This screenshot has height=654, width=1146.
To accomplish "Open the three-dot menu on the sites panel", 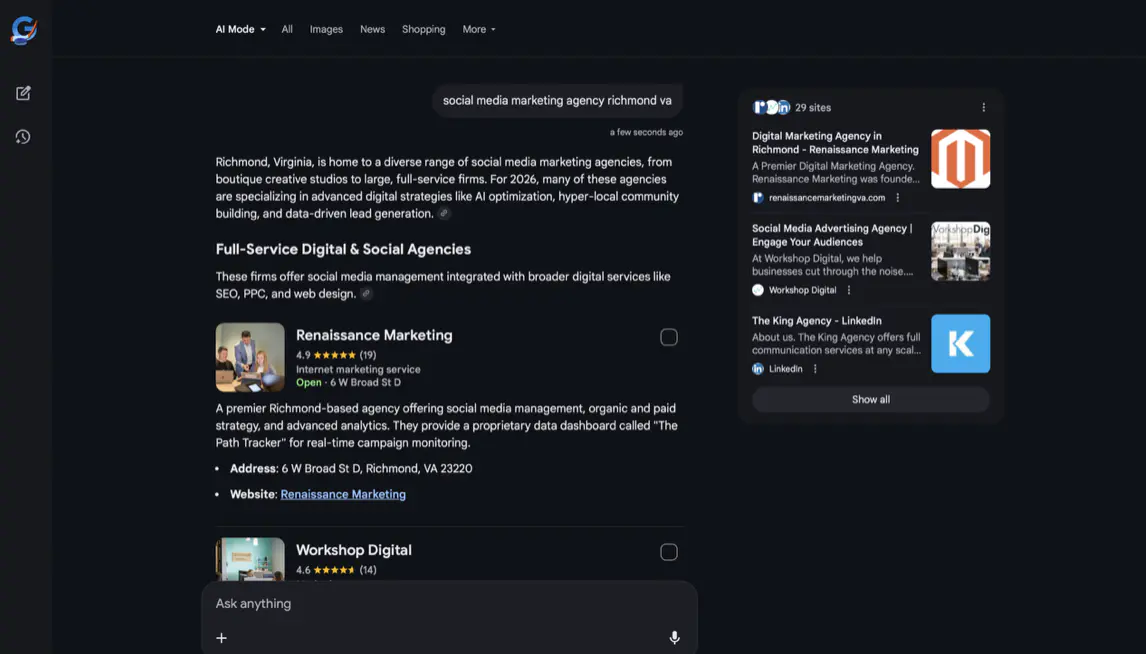I will click(x=983, y=106).
